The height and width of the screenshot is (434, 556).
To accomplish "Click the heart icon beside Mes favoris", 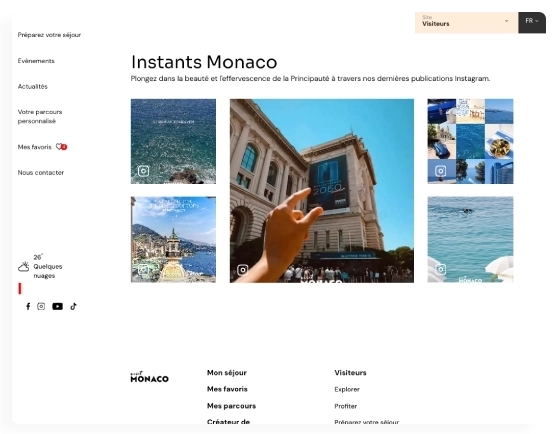I will click(59, 147).
